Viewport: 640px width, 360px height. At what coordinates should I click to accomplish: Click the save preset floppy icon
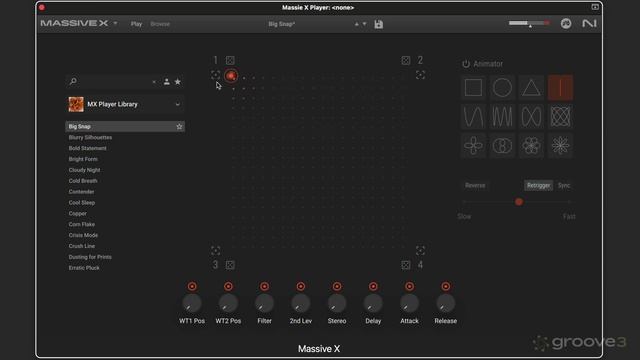click(379, 24)
